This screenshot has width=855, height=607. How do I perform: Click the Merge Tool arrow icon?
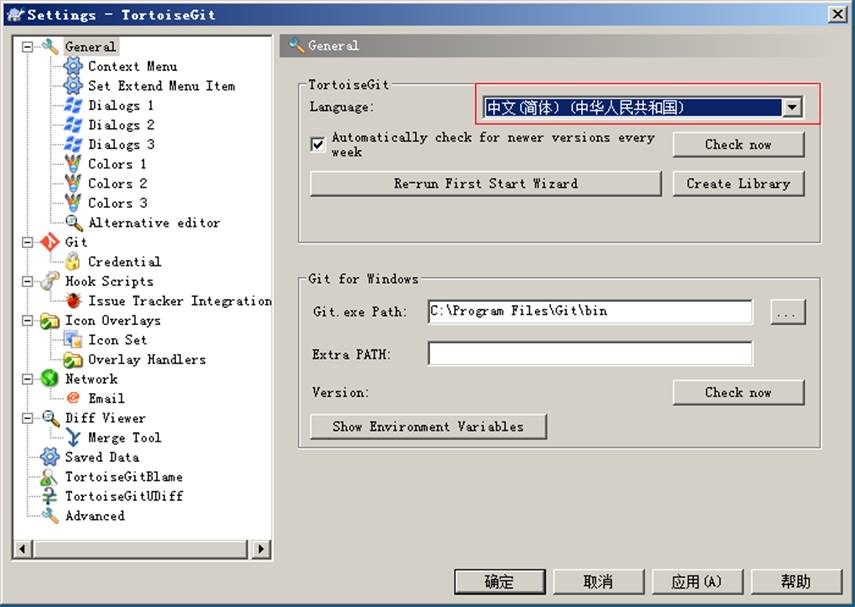(73, 437)
